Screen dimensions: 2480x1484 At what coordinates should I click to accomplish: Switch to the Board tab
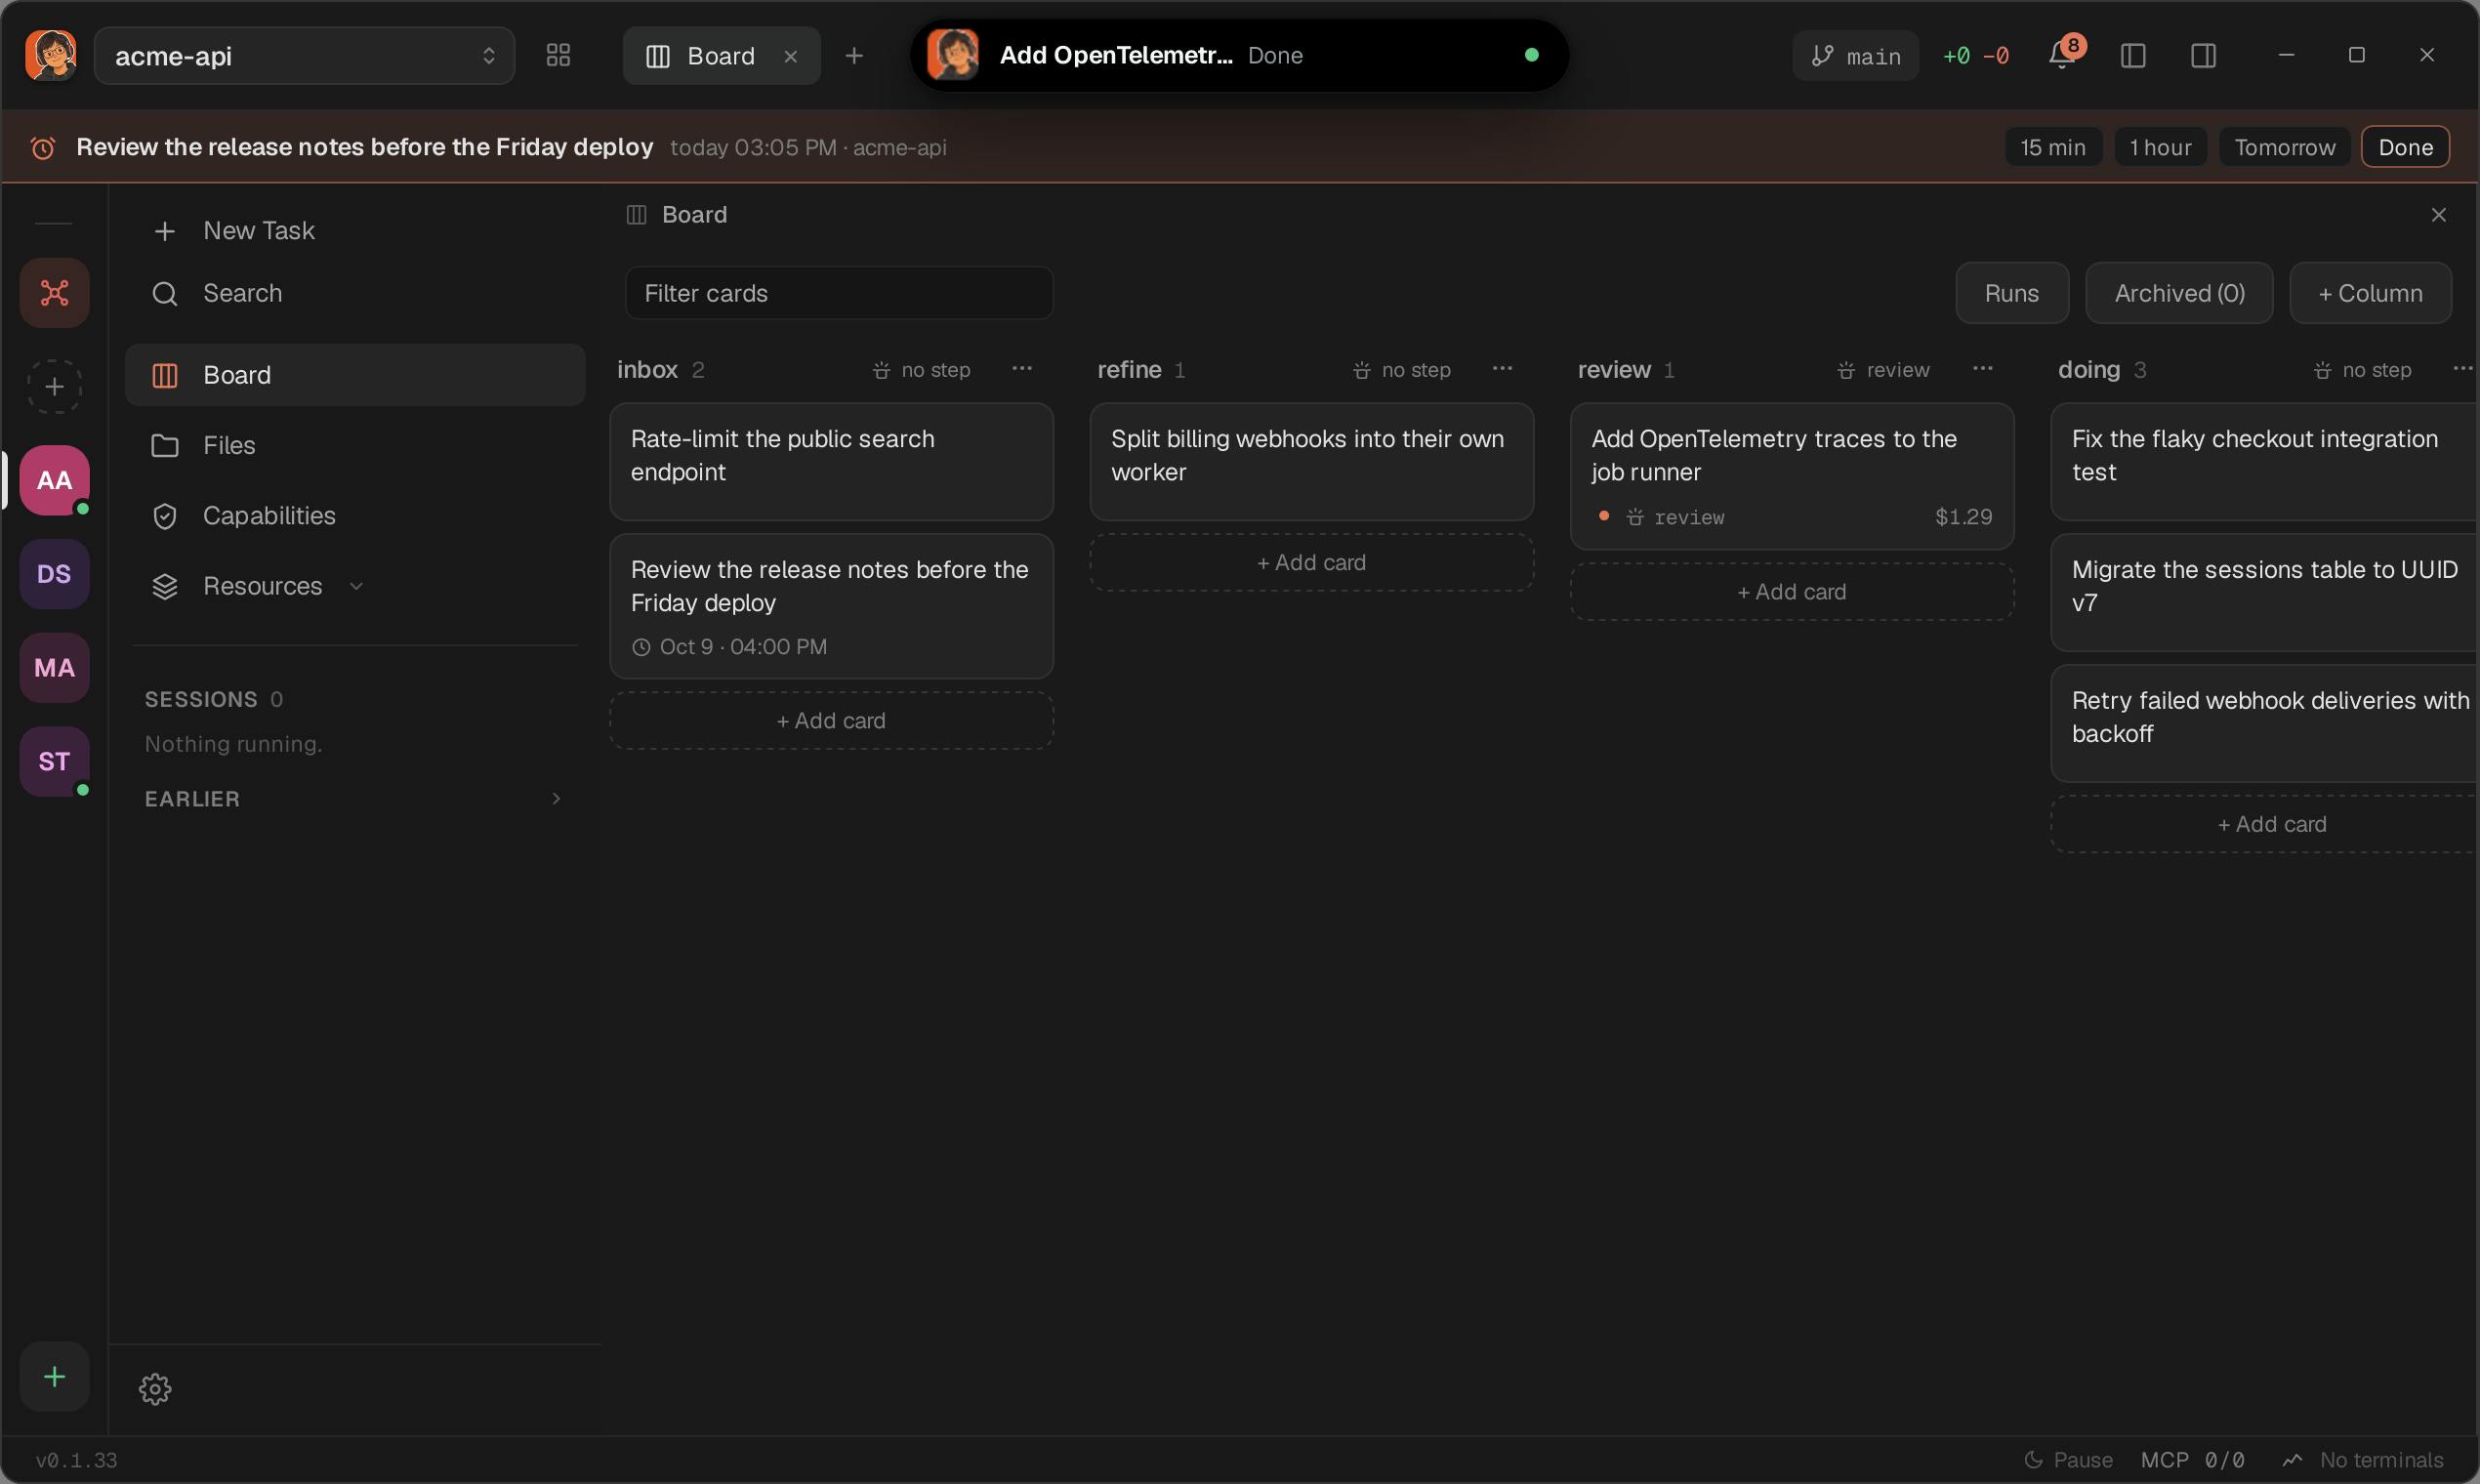pos(720,55)
